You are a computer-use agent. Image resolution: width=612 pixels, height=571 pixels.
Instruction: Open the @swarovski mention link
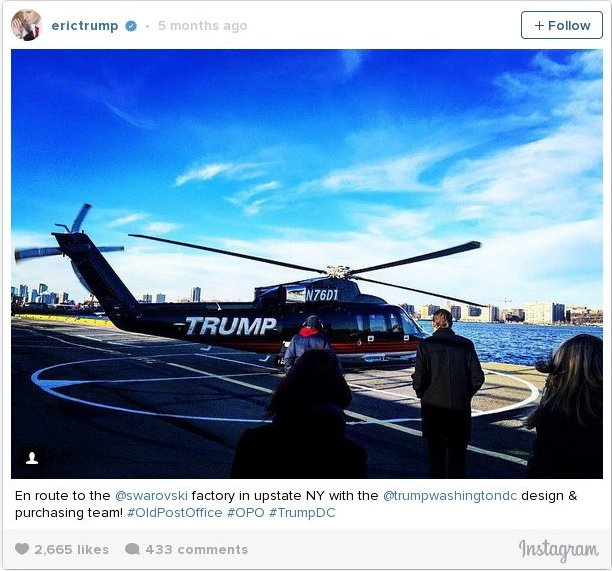tap(151, 496)
